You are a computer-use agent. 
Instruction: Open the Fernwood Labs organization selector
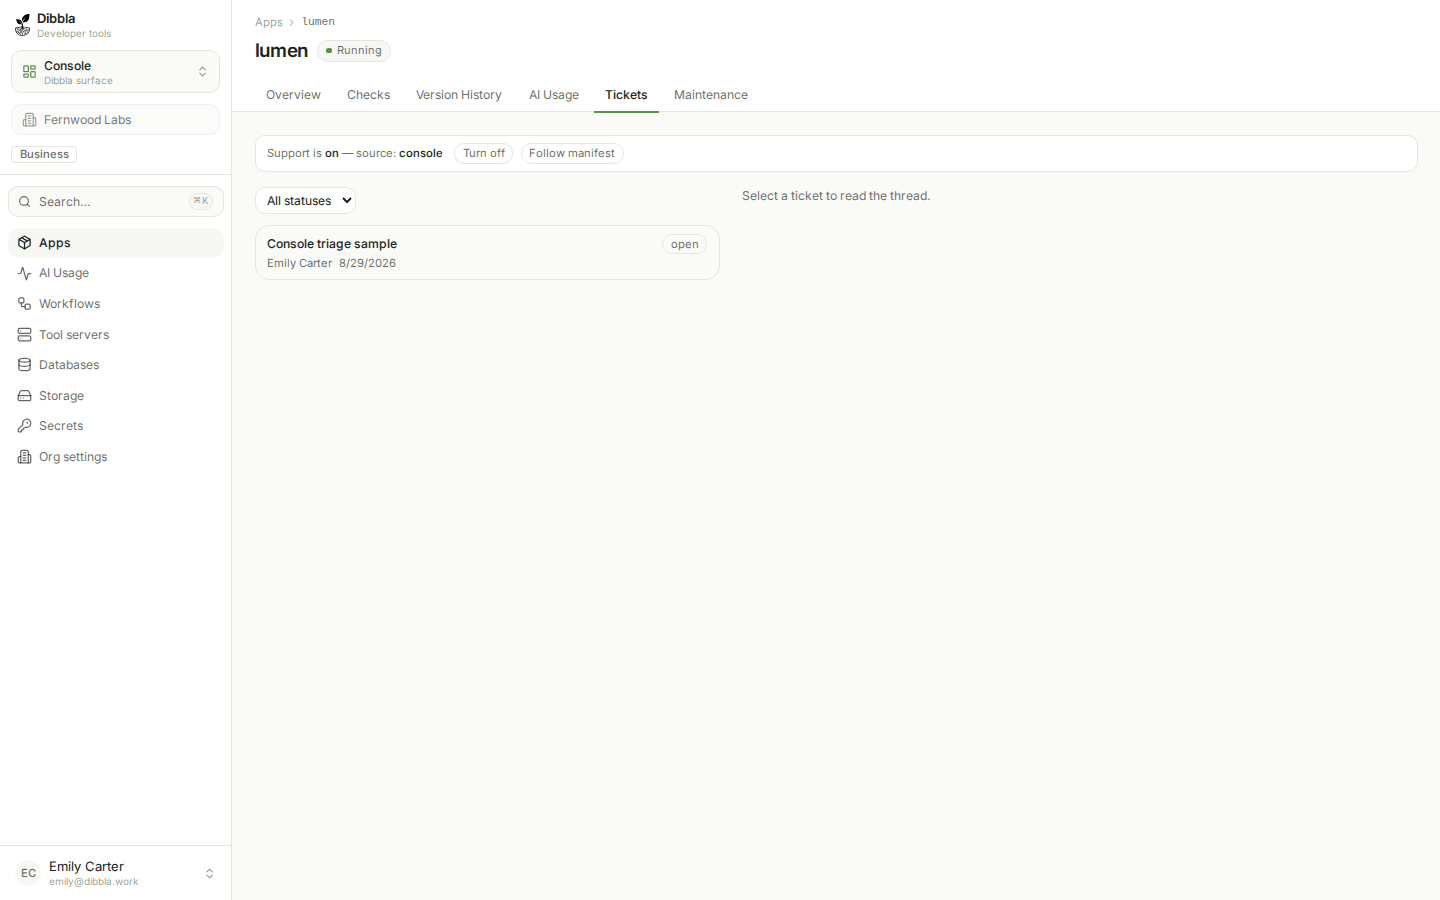coord(115,120)
